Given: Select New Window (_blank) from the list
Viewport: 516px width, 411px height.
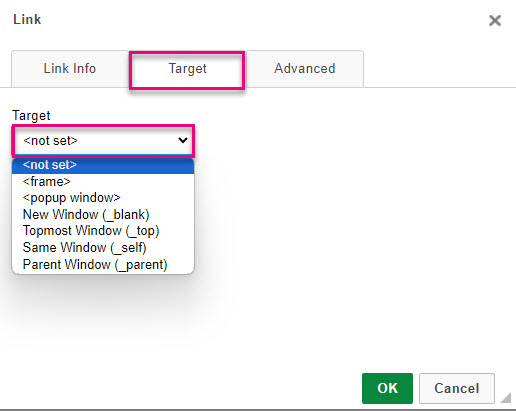Looking at the screenshot, I should [x=103, y=215].
